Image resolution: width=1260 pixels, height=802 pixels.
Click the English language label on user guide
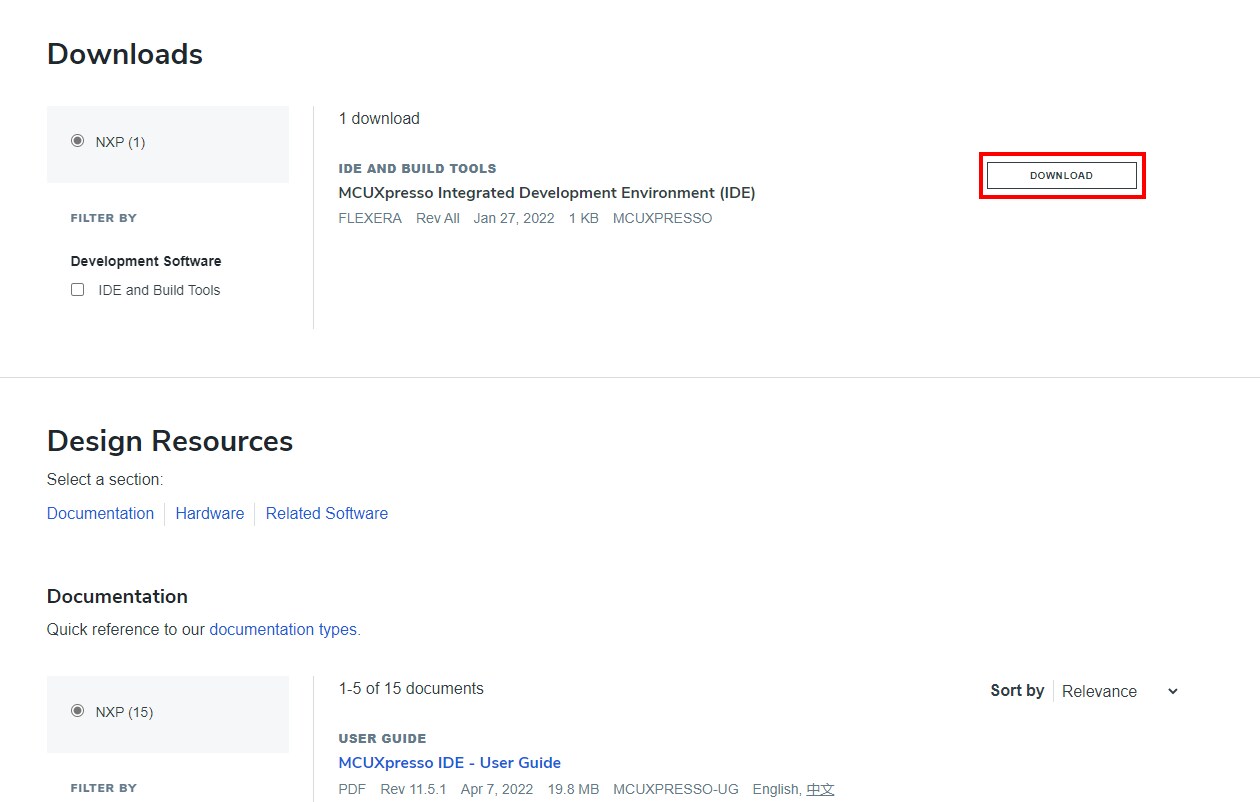coord(776,789)
